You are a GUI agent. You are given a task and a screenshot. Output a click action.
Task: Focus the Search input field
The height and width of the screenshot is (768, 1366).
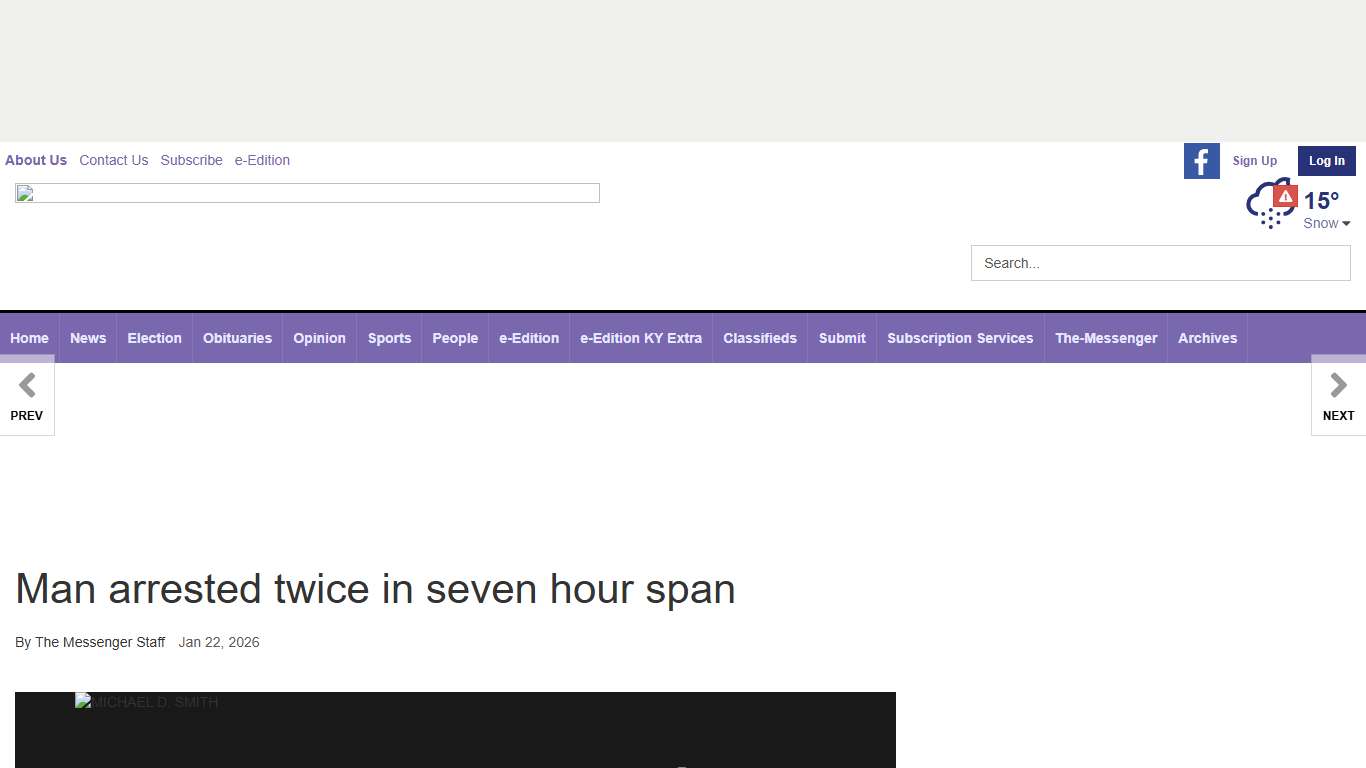1160,263
